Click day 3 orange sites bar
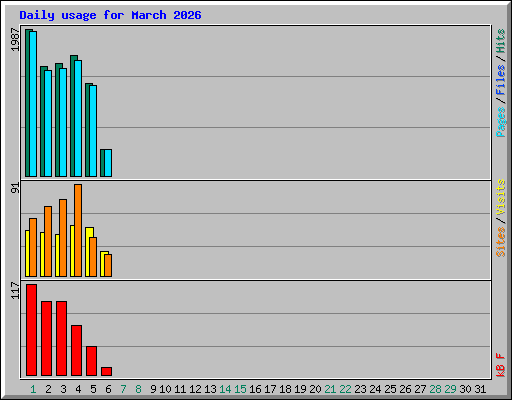The height and width of the screenshot is (400, 512). (x=63, y=238)
